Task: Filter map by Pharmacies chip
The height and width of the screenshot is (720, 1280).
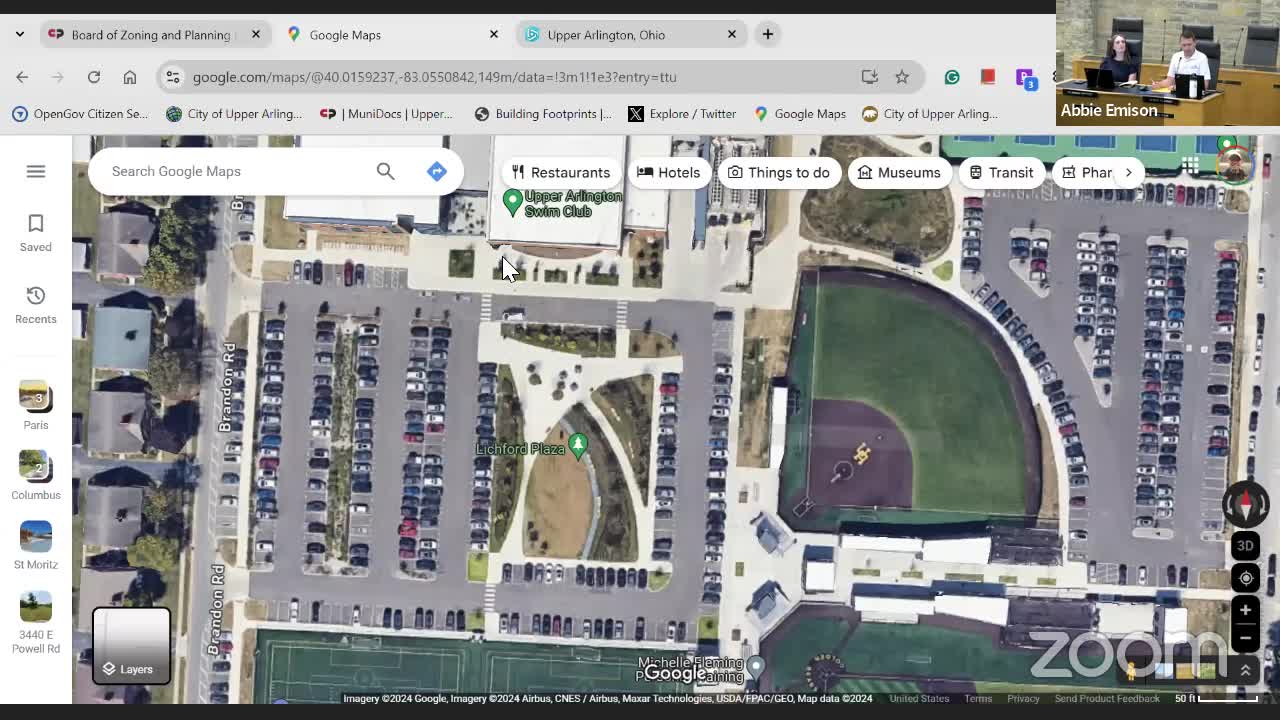Action: (1086, 172)
